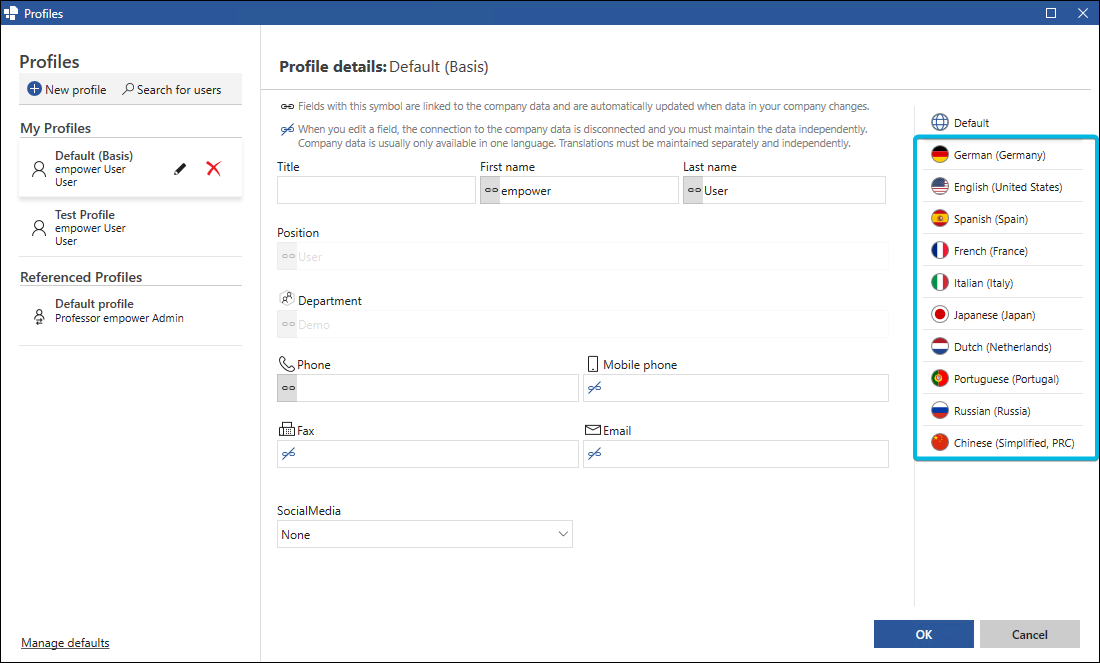
Task: Click the First name field containing empower
Action: (579, 190)
